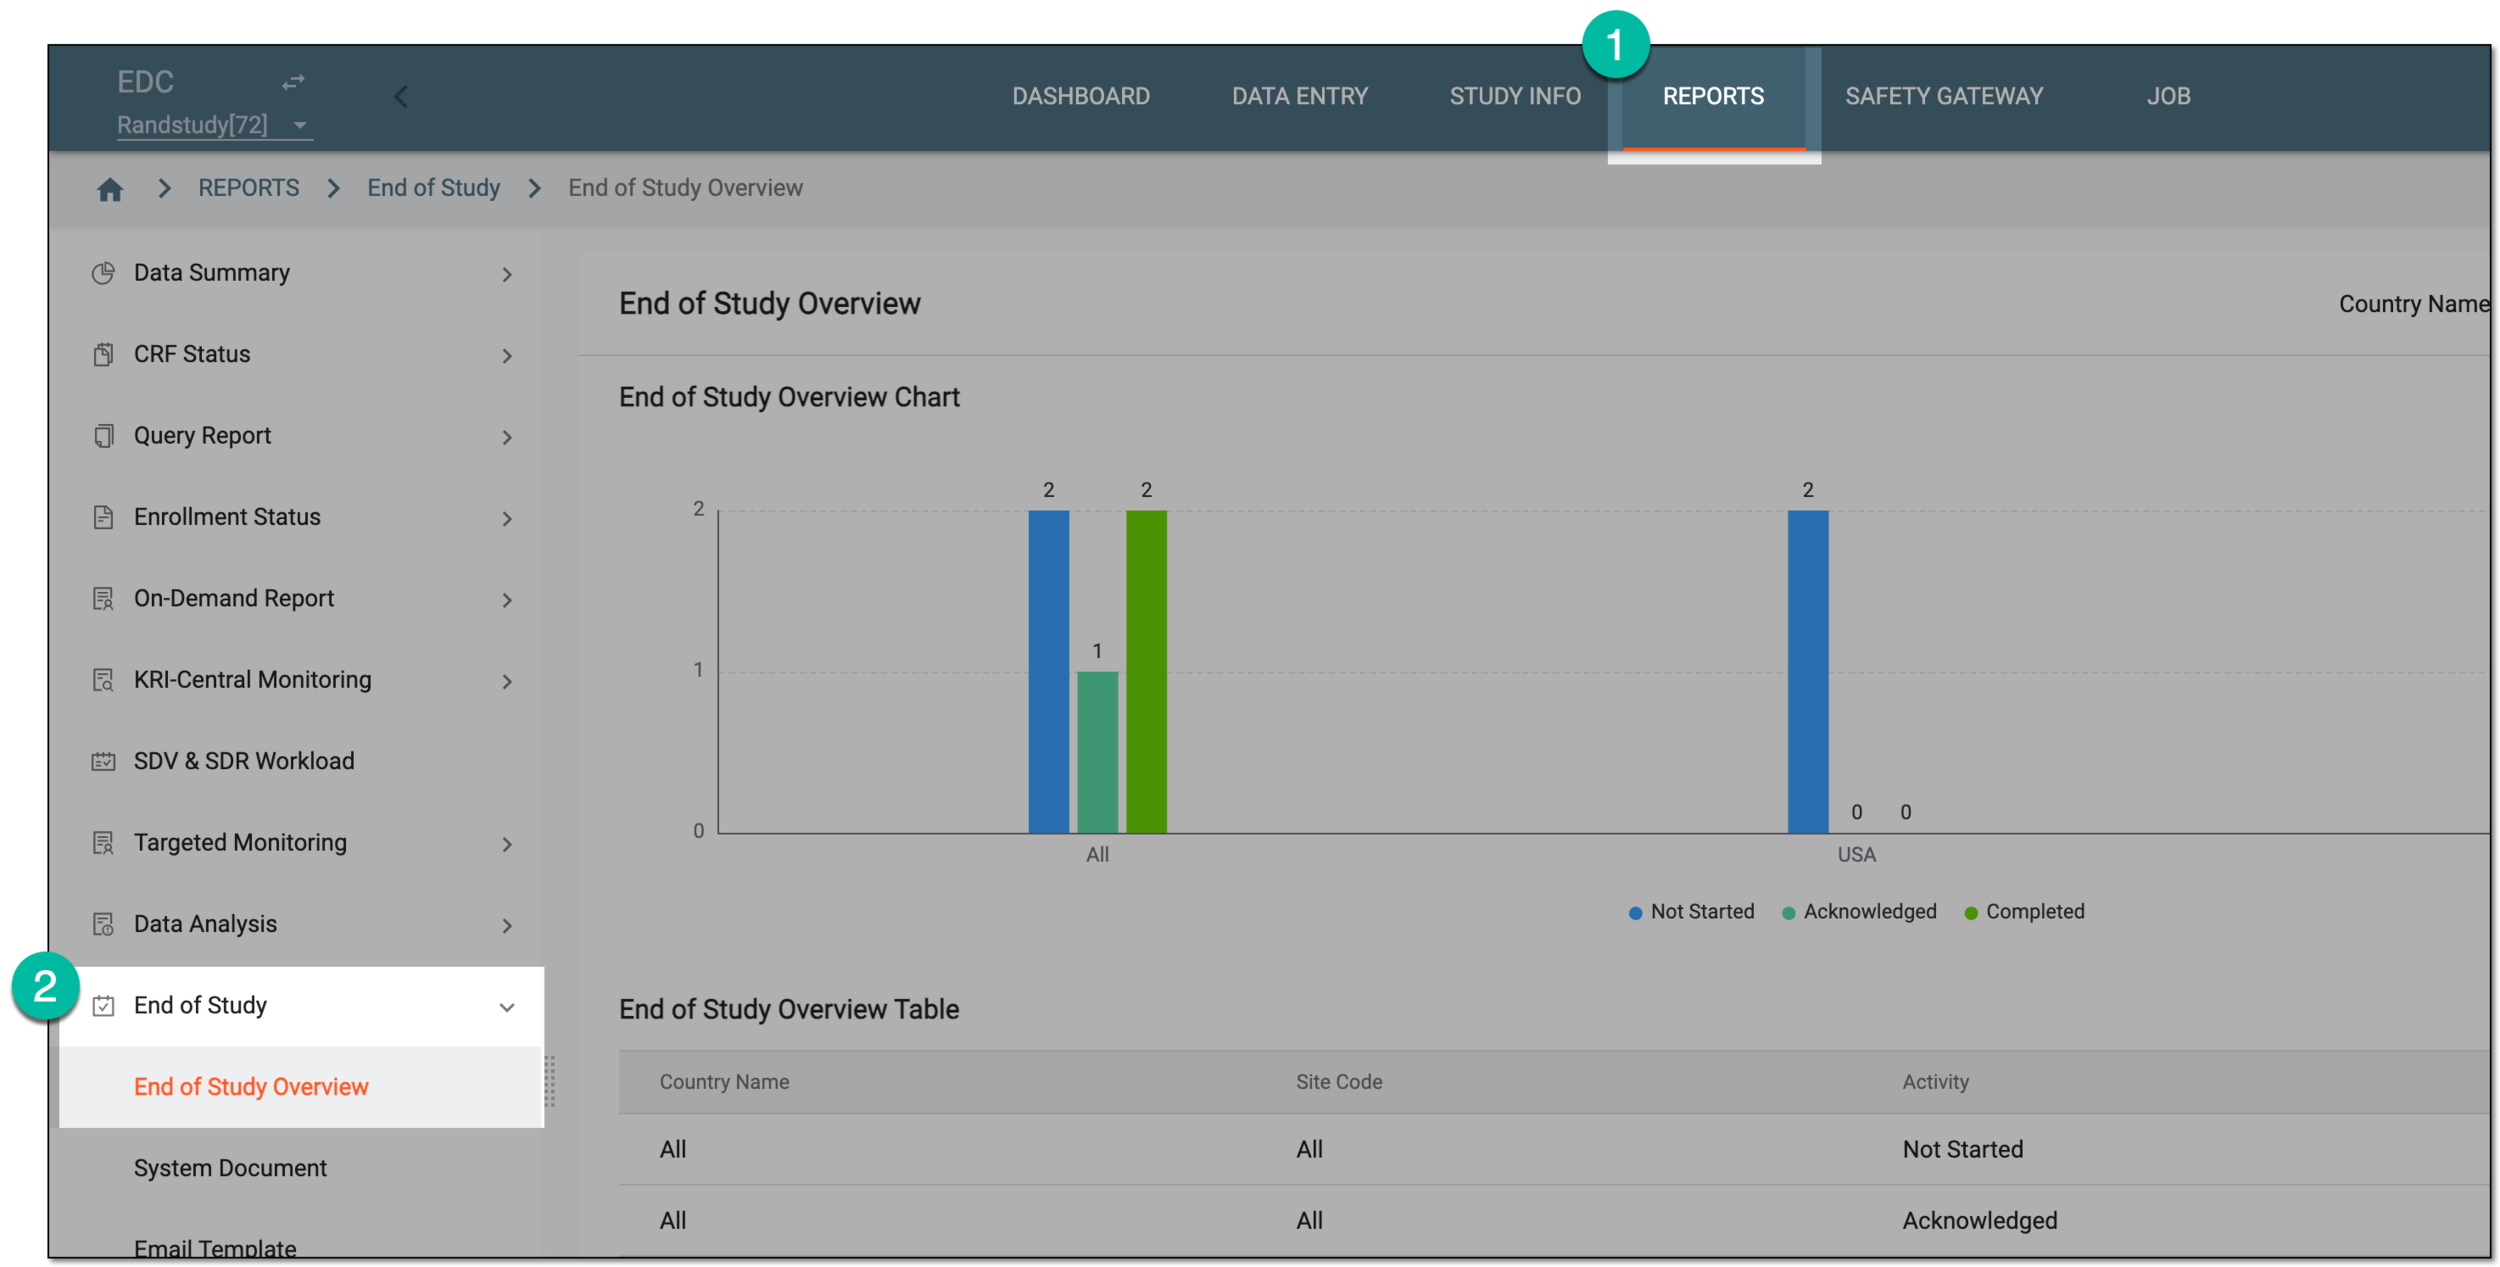Click the Acknowledged bar for All
The width and height of the screenshot is (2500, 1267).
click(1097, 752)
